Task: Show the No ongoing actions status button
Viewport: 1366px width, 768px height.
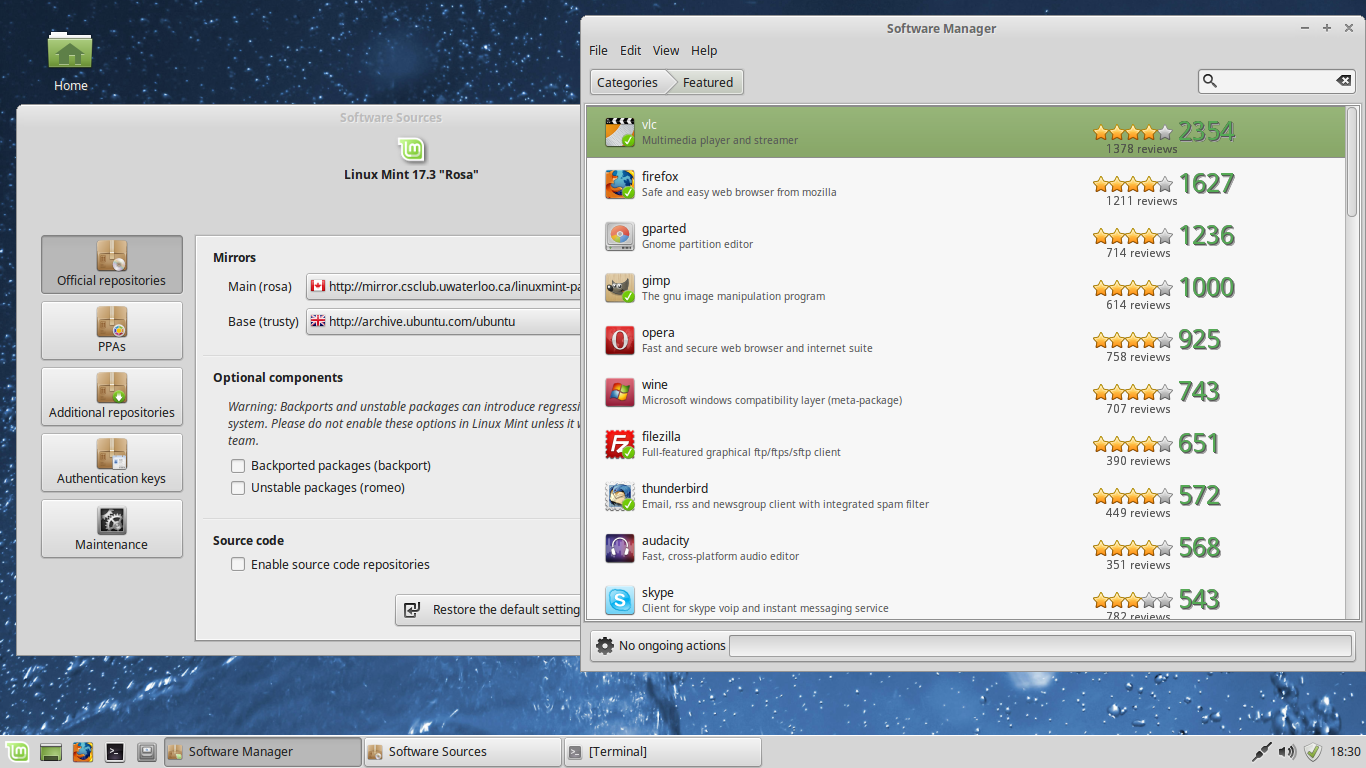Action: pyautogui.click(x=661, y=646)
